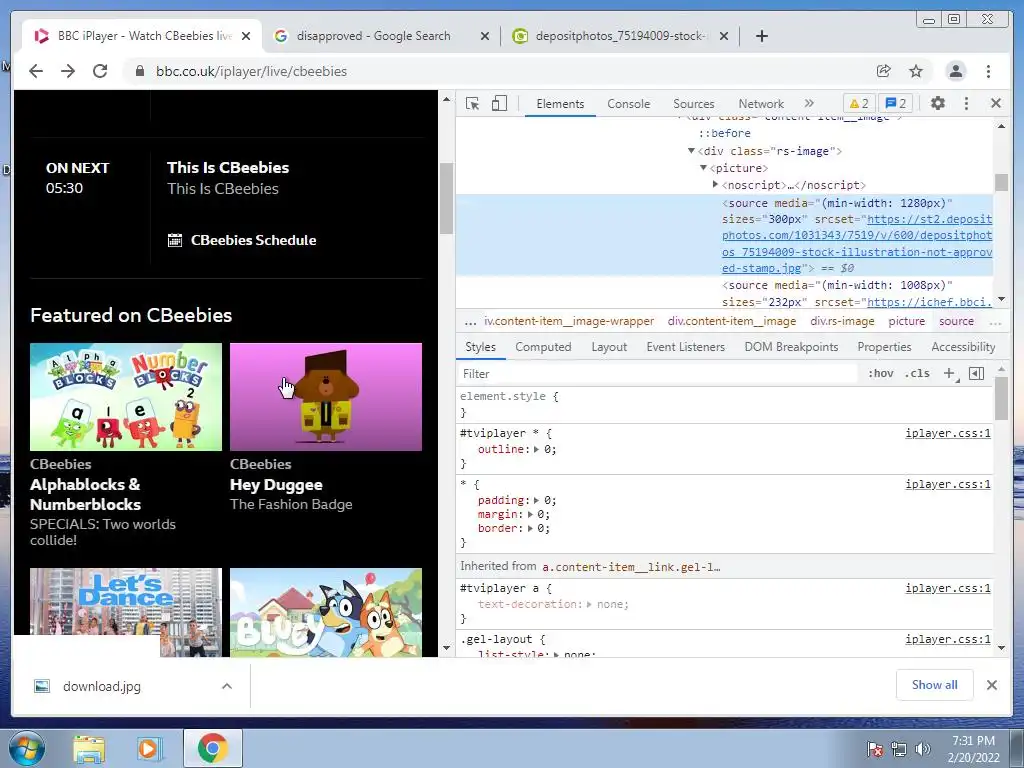This screenshot has height=768, width=1024.
Task: Open Chrome three-dot menu
Action: [989, 71]
